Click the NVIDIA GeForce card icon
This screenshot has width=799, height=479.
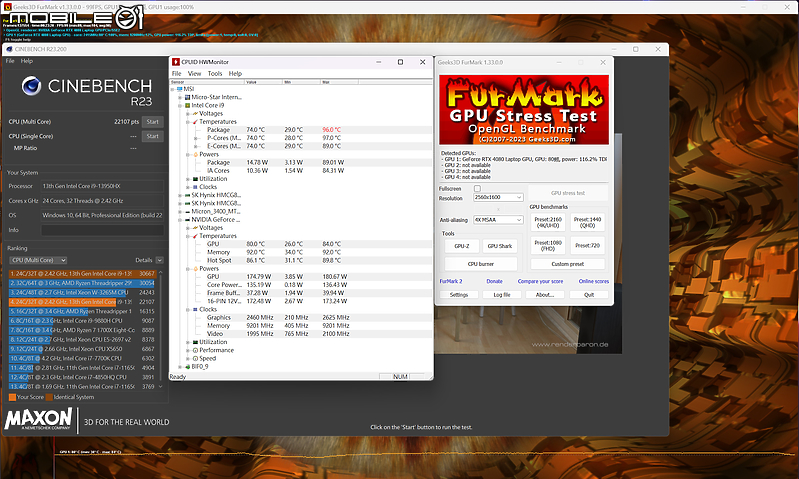(x=188, y=220)
